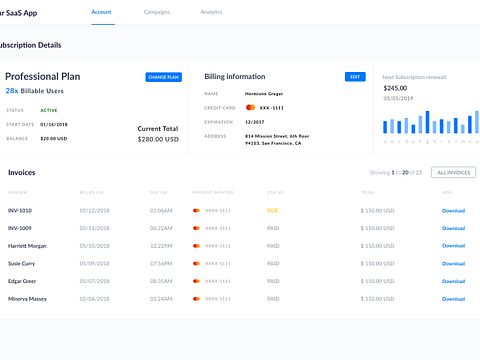
Task: Click the billed date 05/11/2018
Action: coord(94,228)
